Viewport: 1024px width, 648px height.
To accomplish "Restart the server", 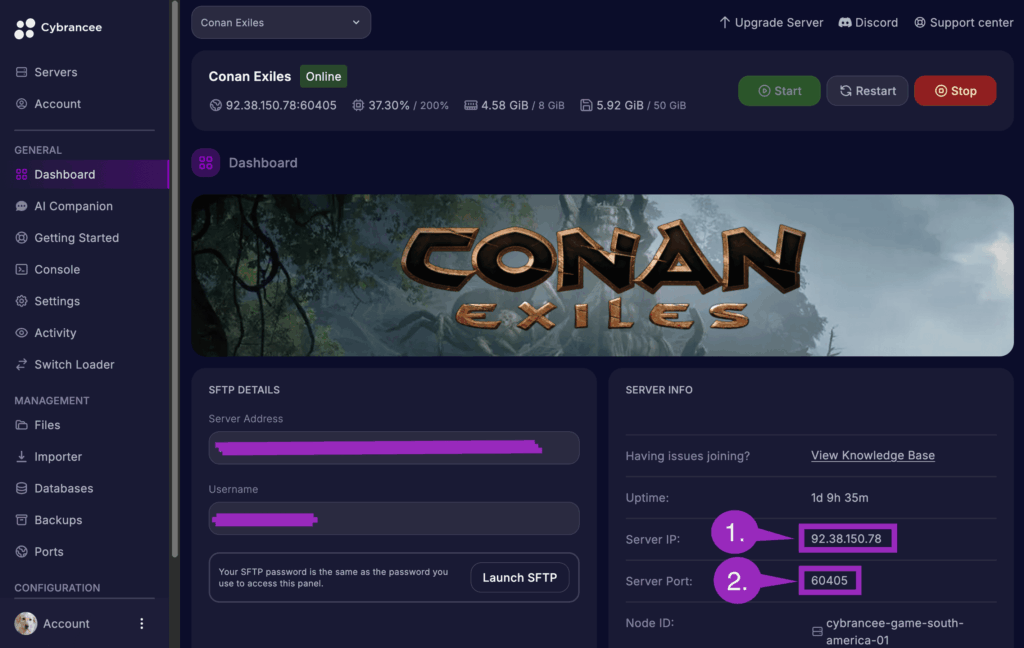I will (867, 91).
